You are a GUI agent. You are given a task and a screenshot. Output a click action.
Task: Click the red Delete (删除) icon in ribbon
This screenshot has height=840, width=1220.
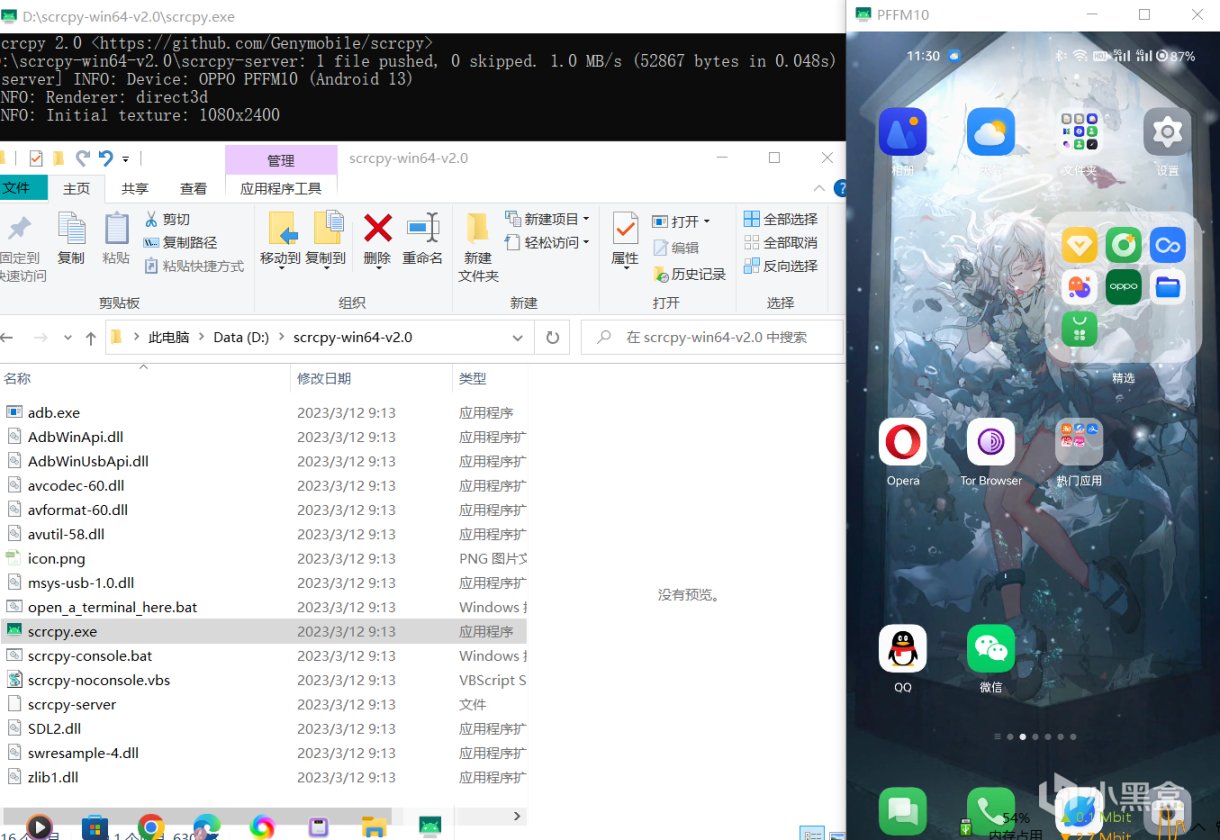377,239
